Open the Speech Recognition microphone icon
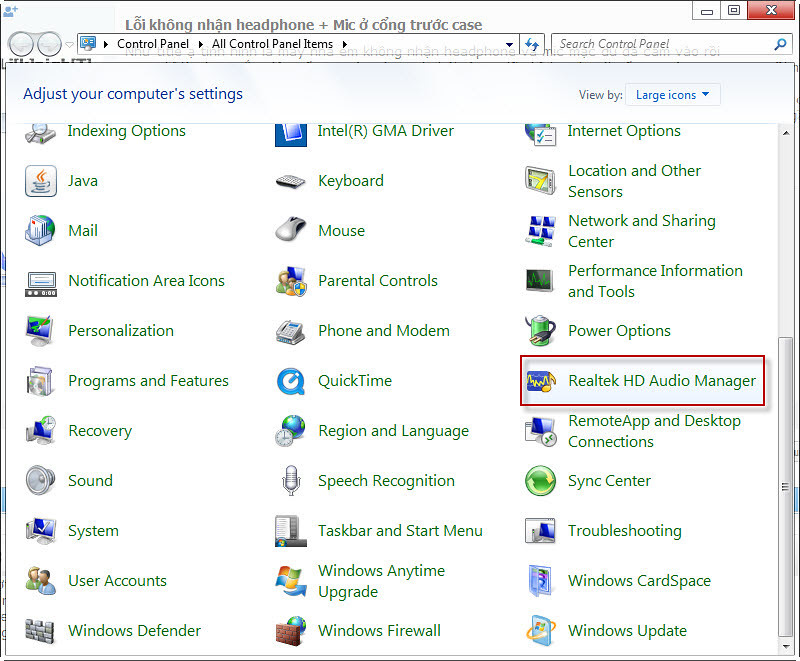The height and width of the screenshot is (661, 800). tap(291, 480)
